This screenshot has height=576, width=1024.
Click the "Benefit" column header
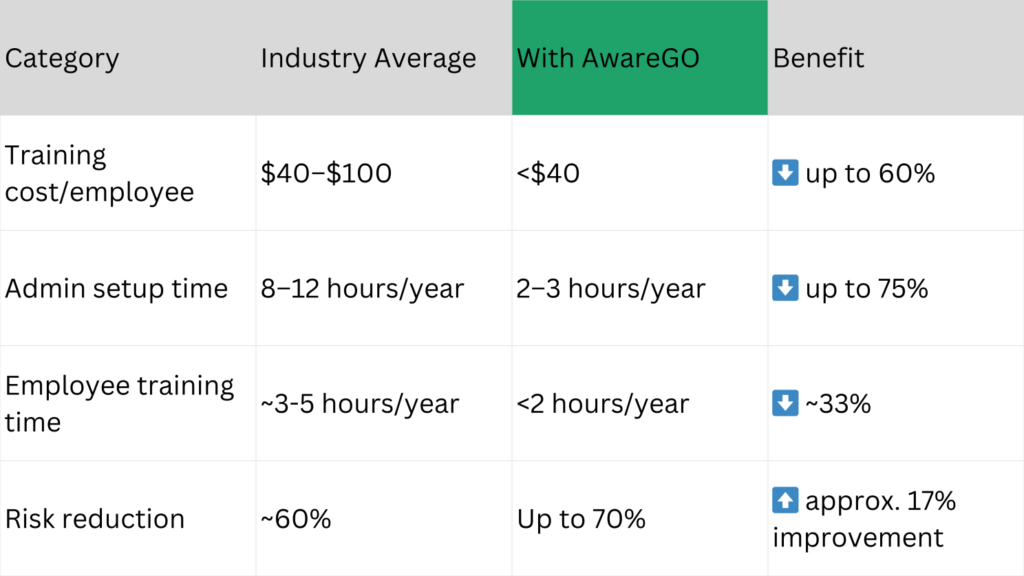(818, 58)
